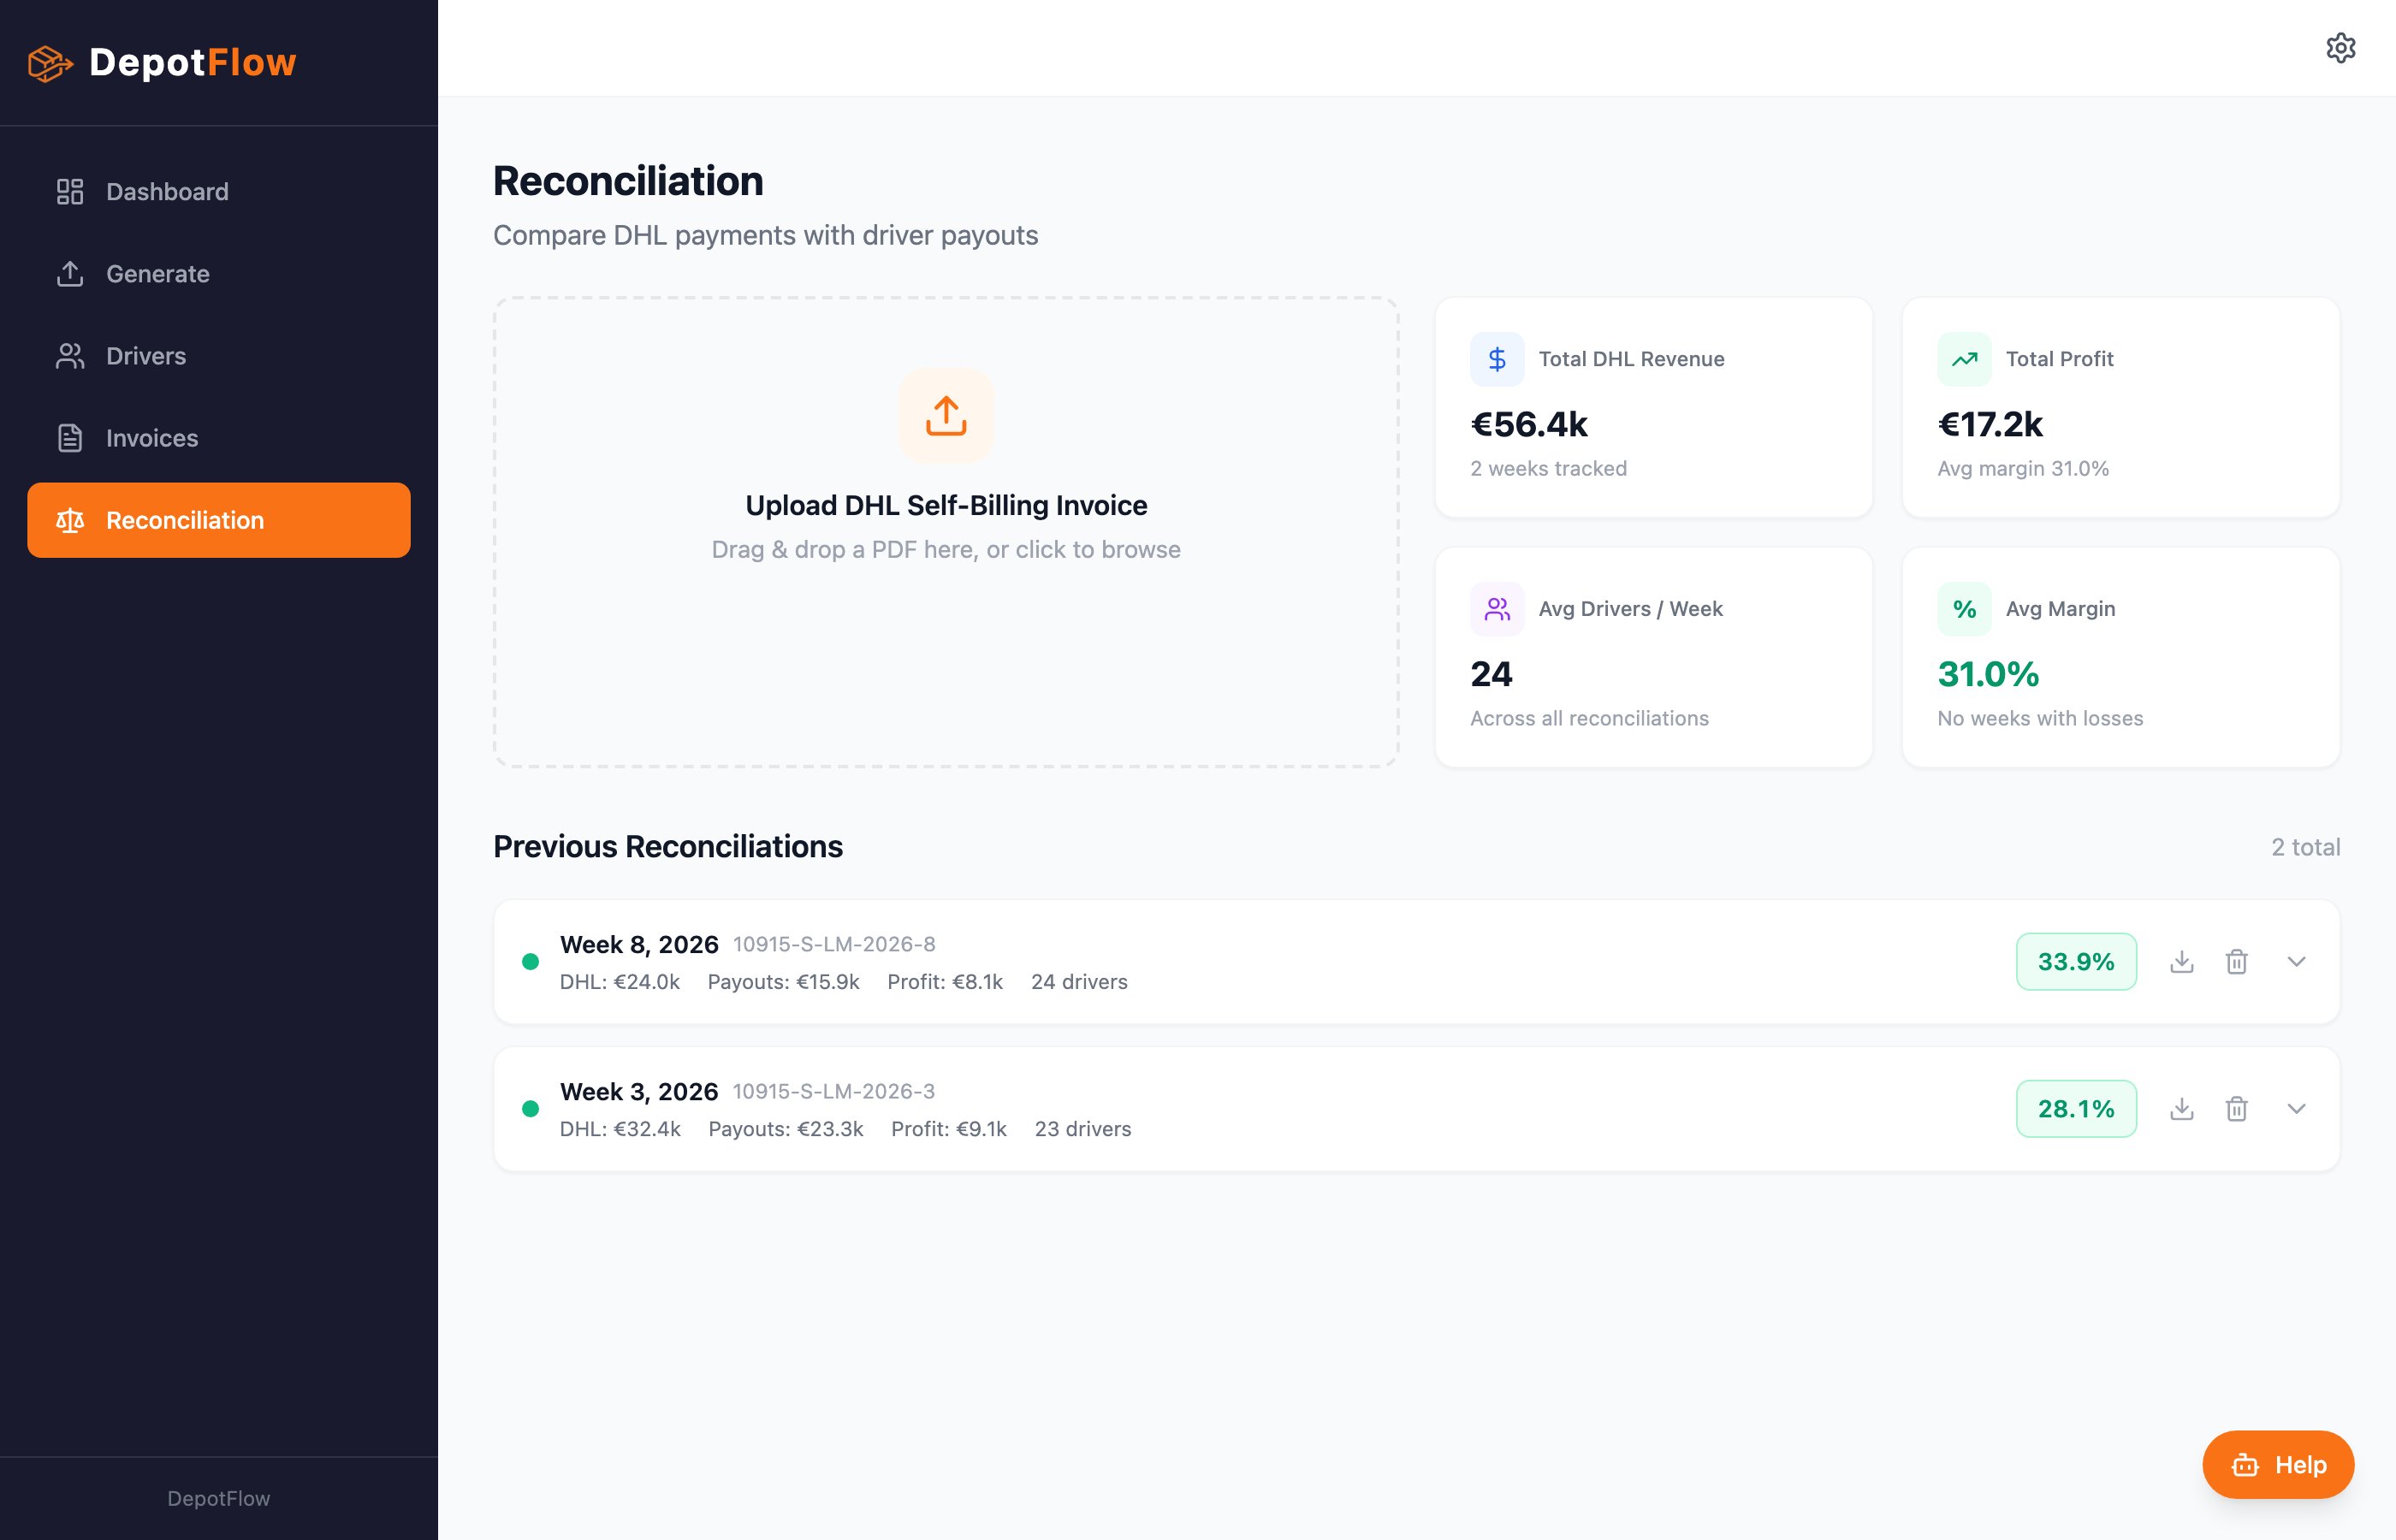2396x1540 pixels.
Task: Open settings via the gear icon
Action: tap(2340, 48)
